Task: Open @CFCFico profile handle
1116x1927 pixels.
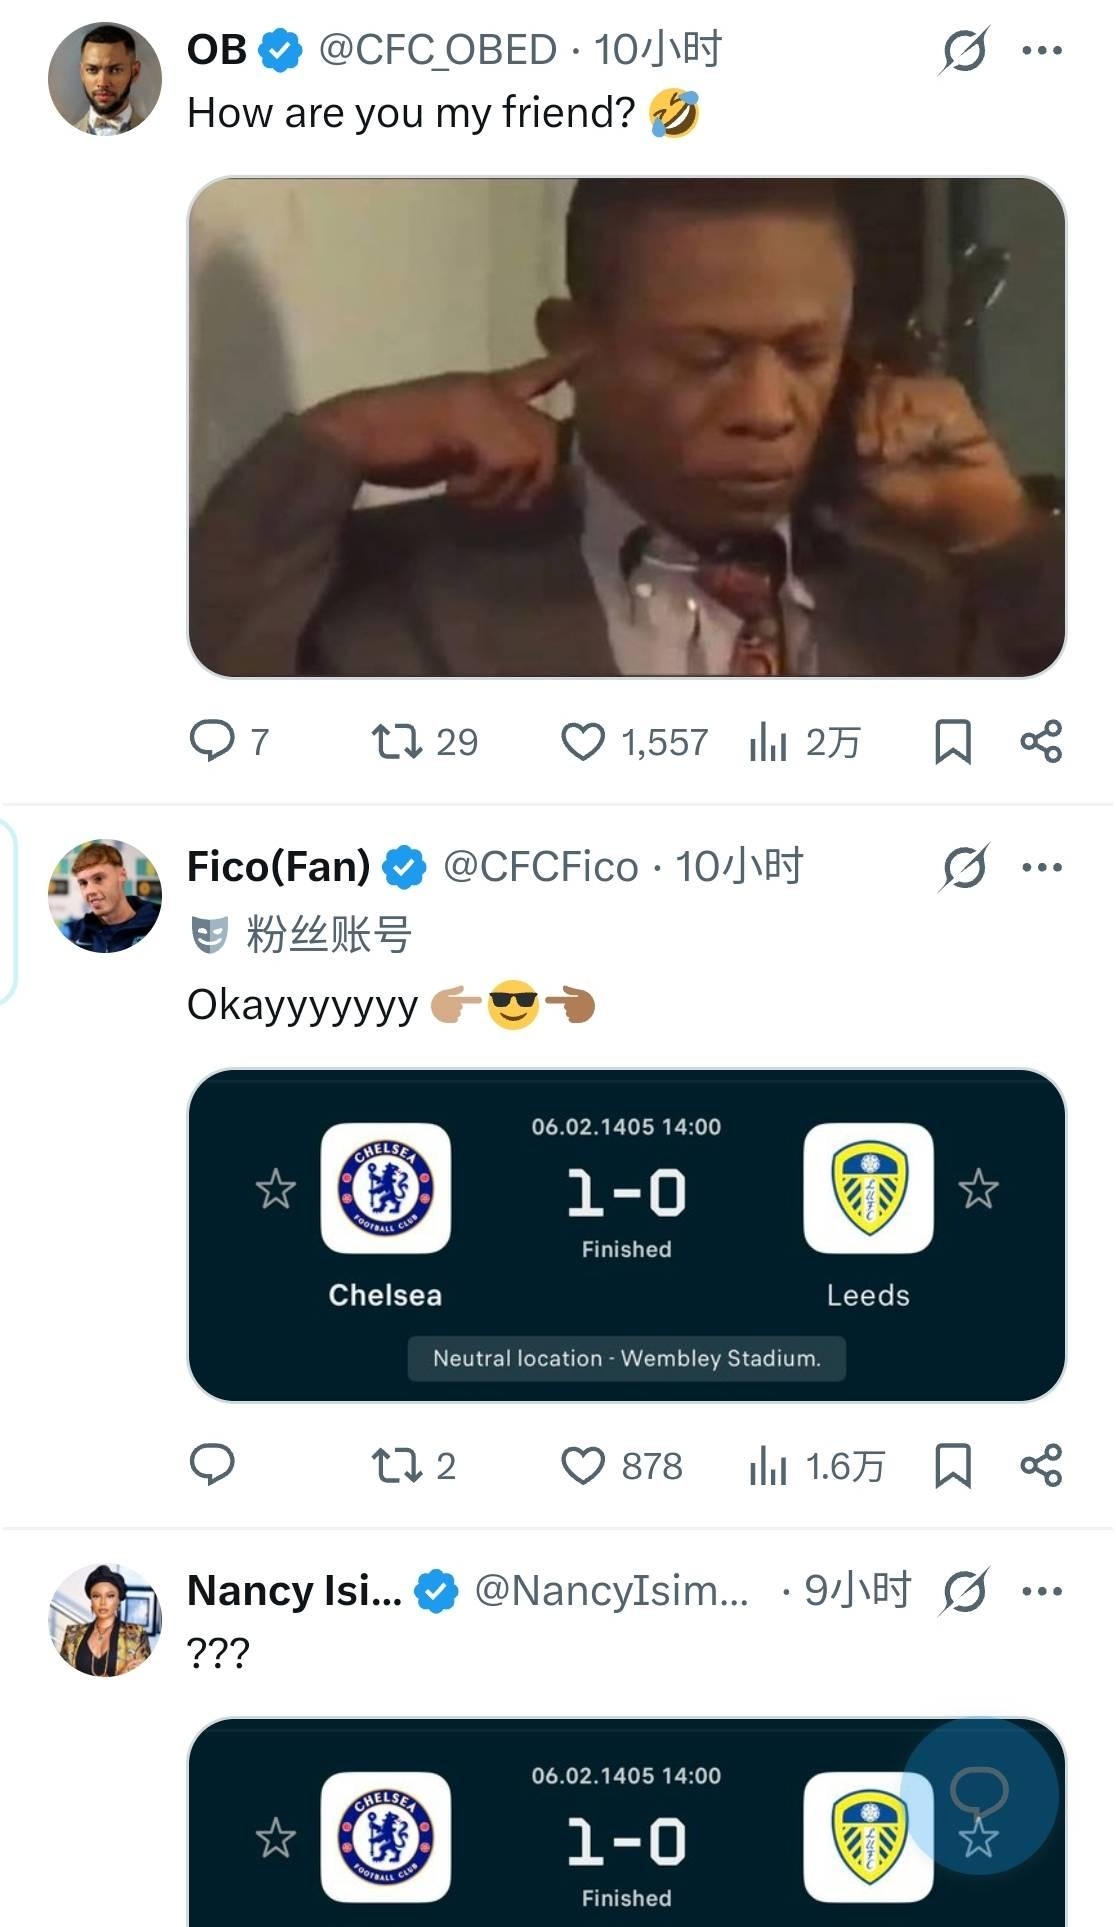Action: click(540, 867)
